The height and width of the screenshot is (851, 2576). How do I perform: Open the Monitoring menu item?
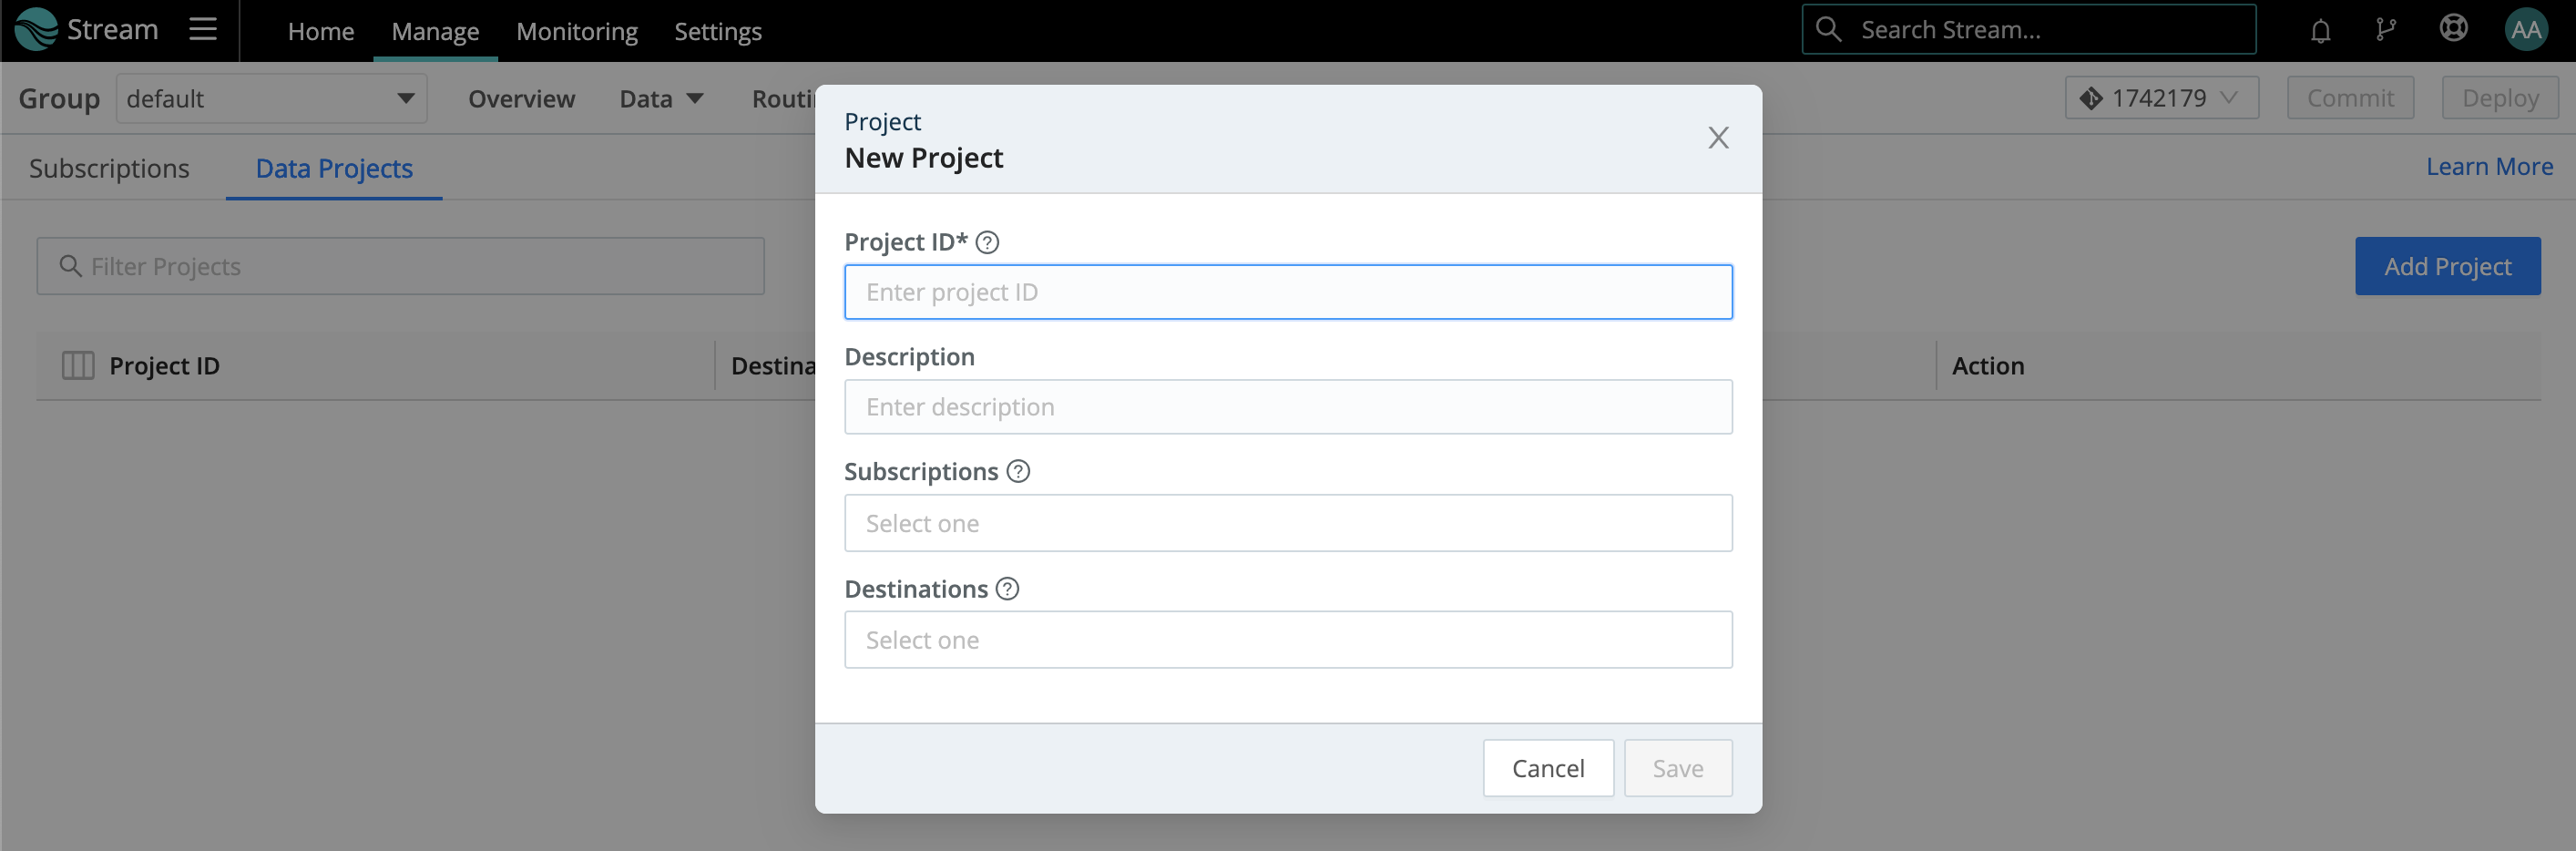pos(576,31)
